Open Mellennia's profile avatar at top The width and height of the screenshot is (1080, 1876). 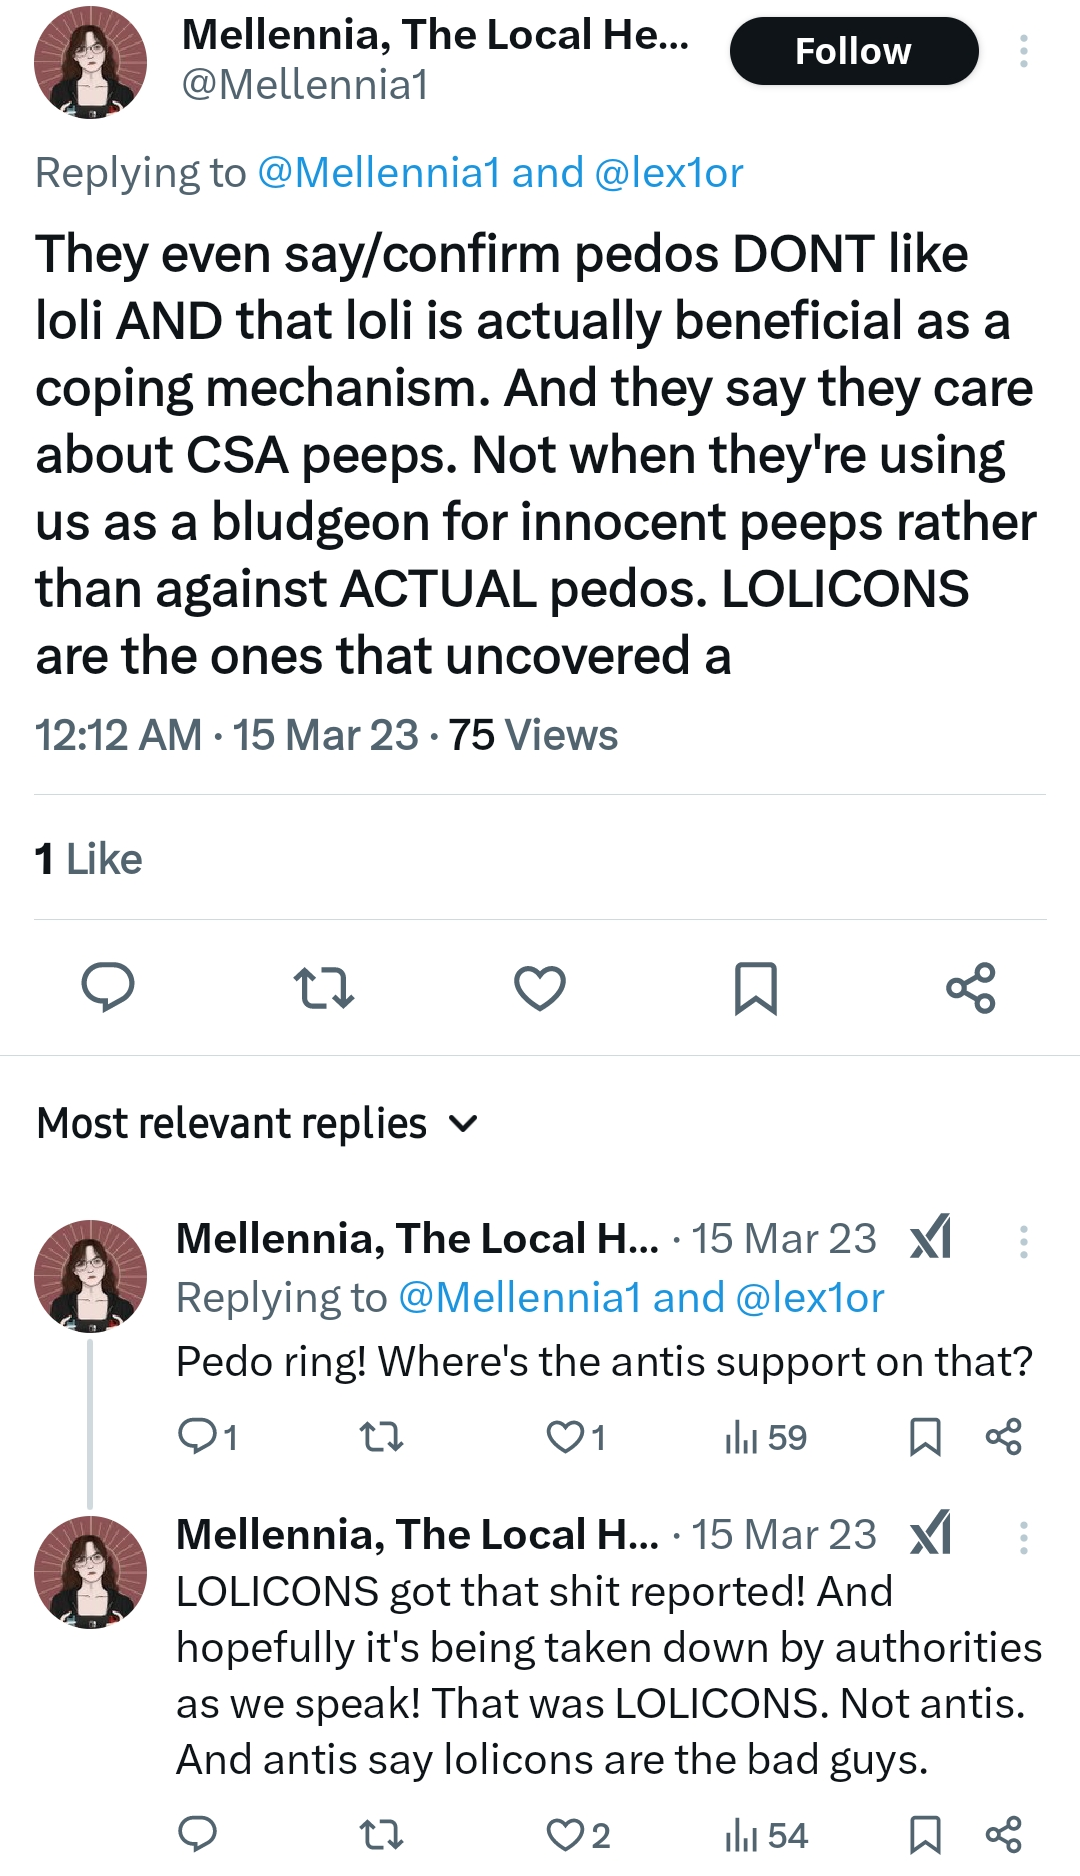[x=91, y=62]
